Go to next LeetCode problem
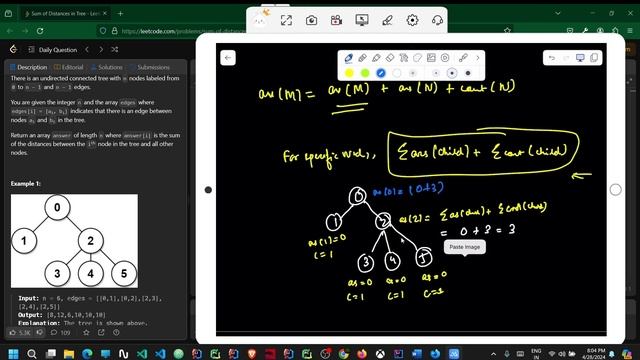Screen dimensions: 640x360 tap(101, 49)
